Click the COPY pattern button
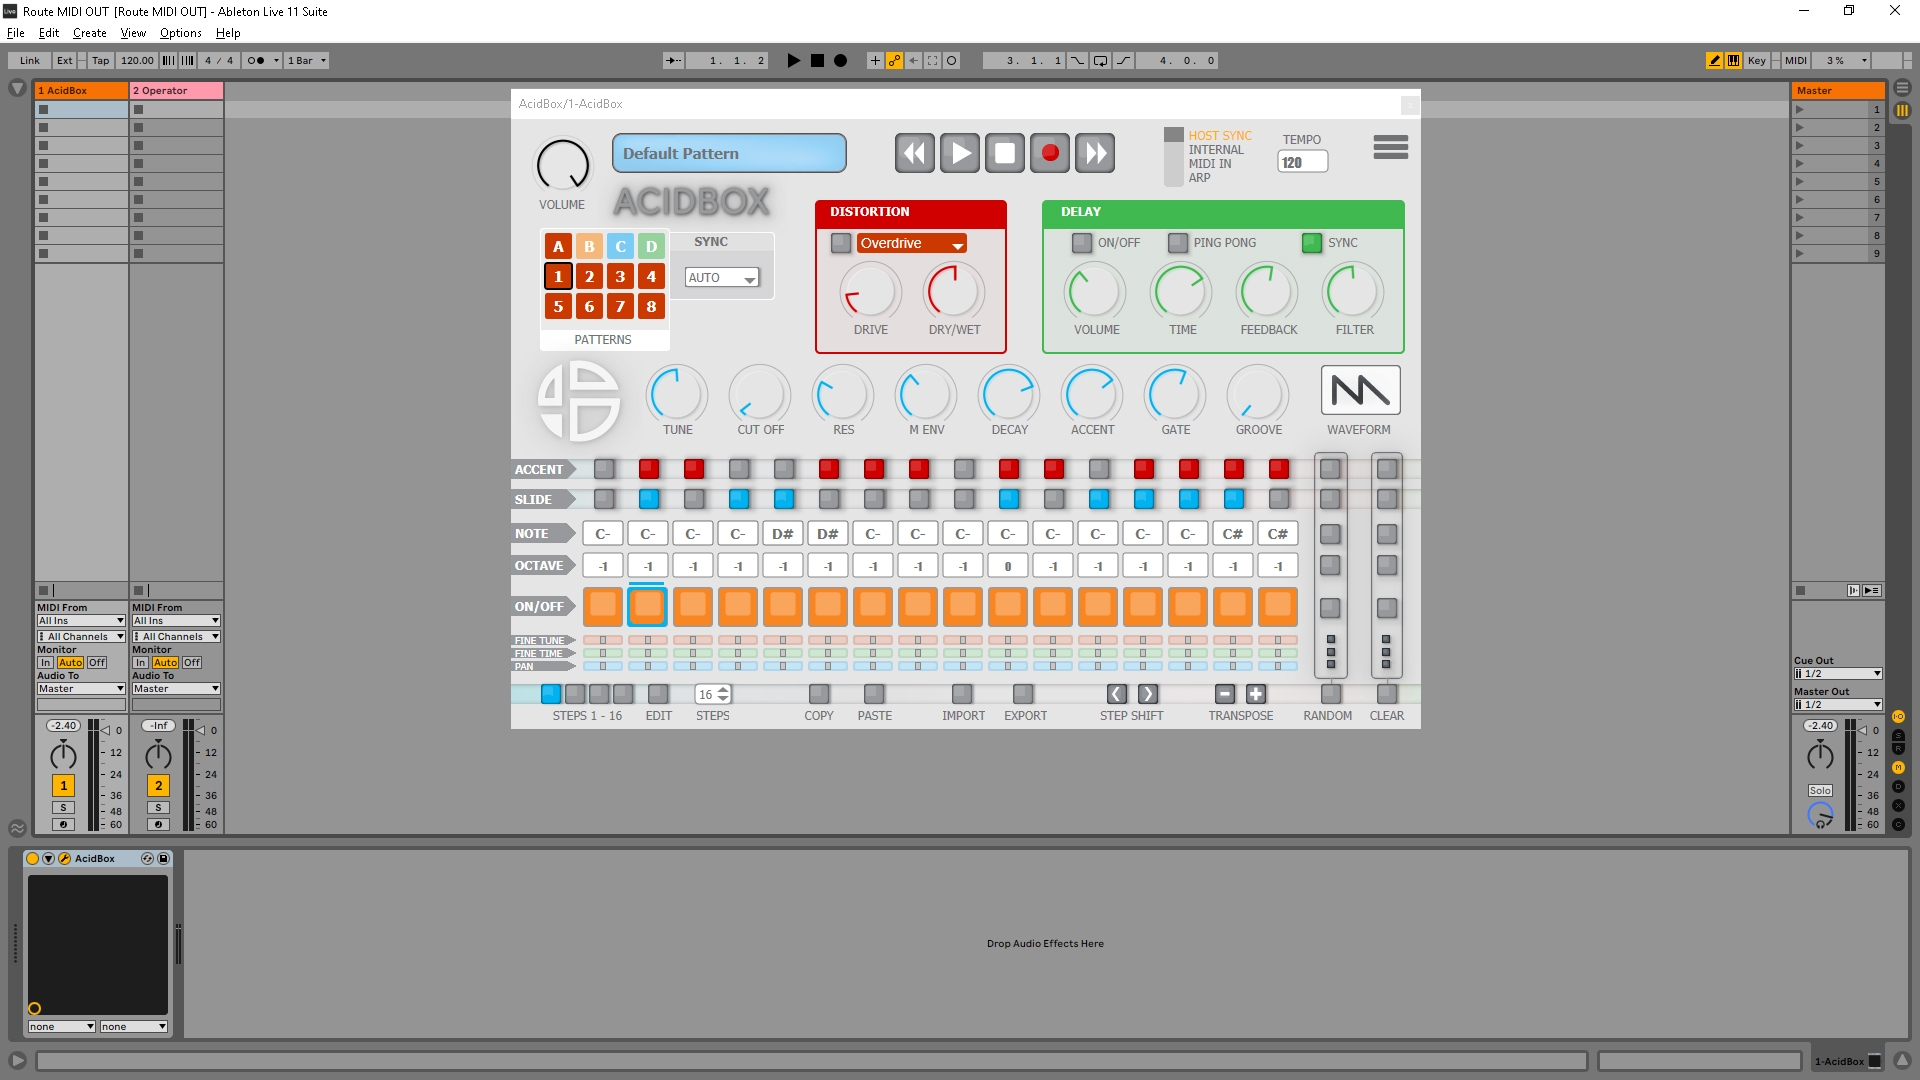This screenshot has height=1080, width=1920. click(x=819, y=694)
